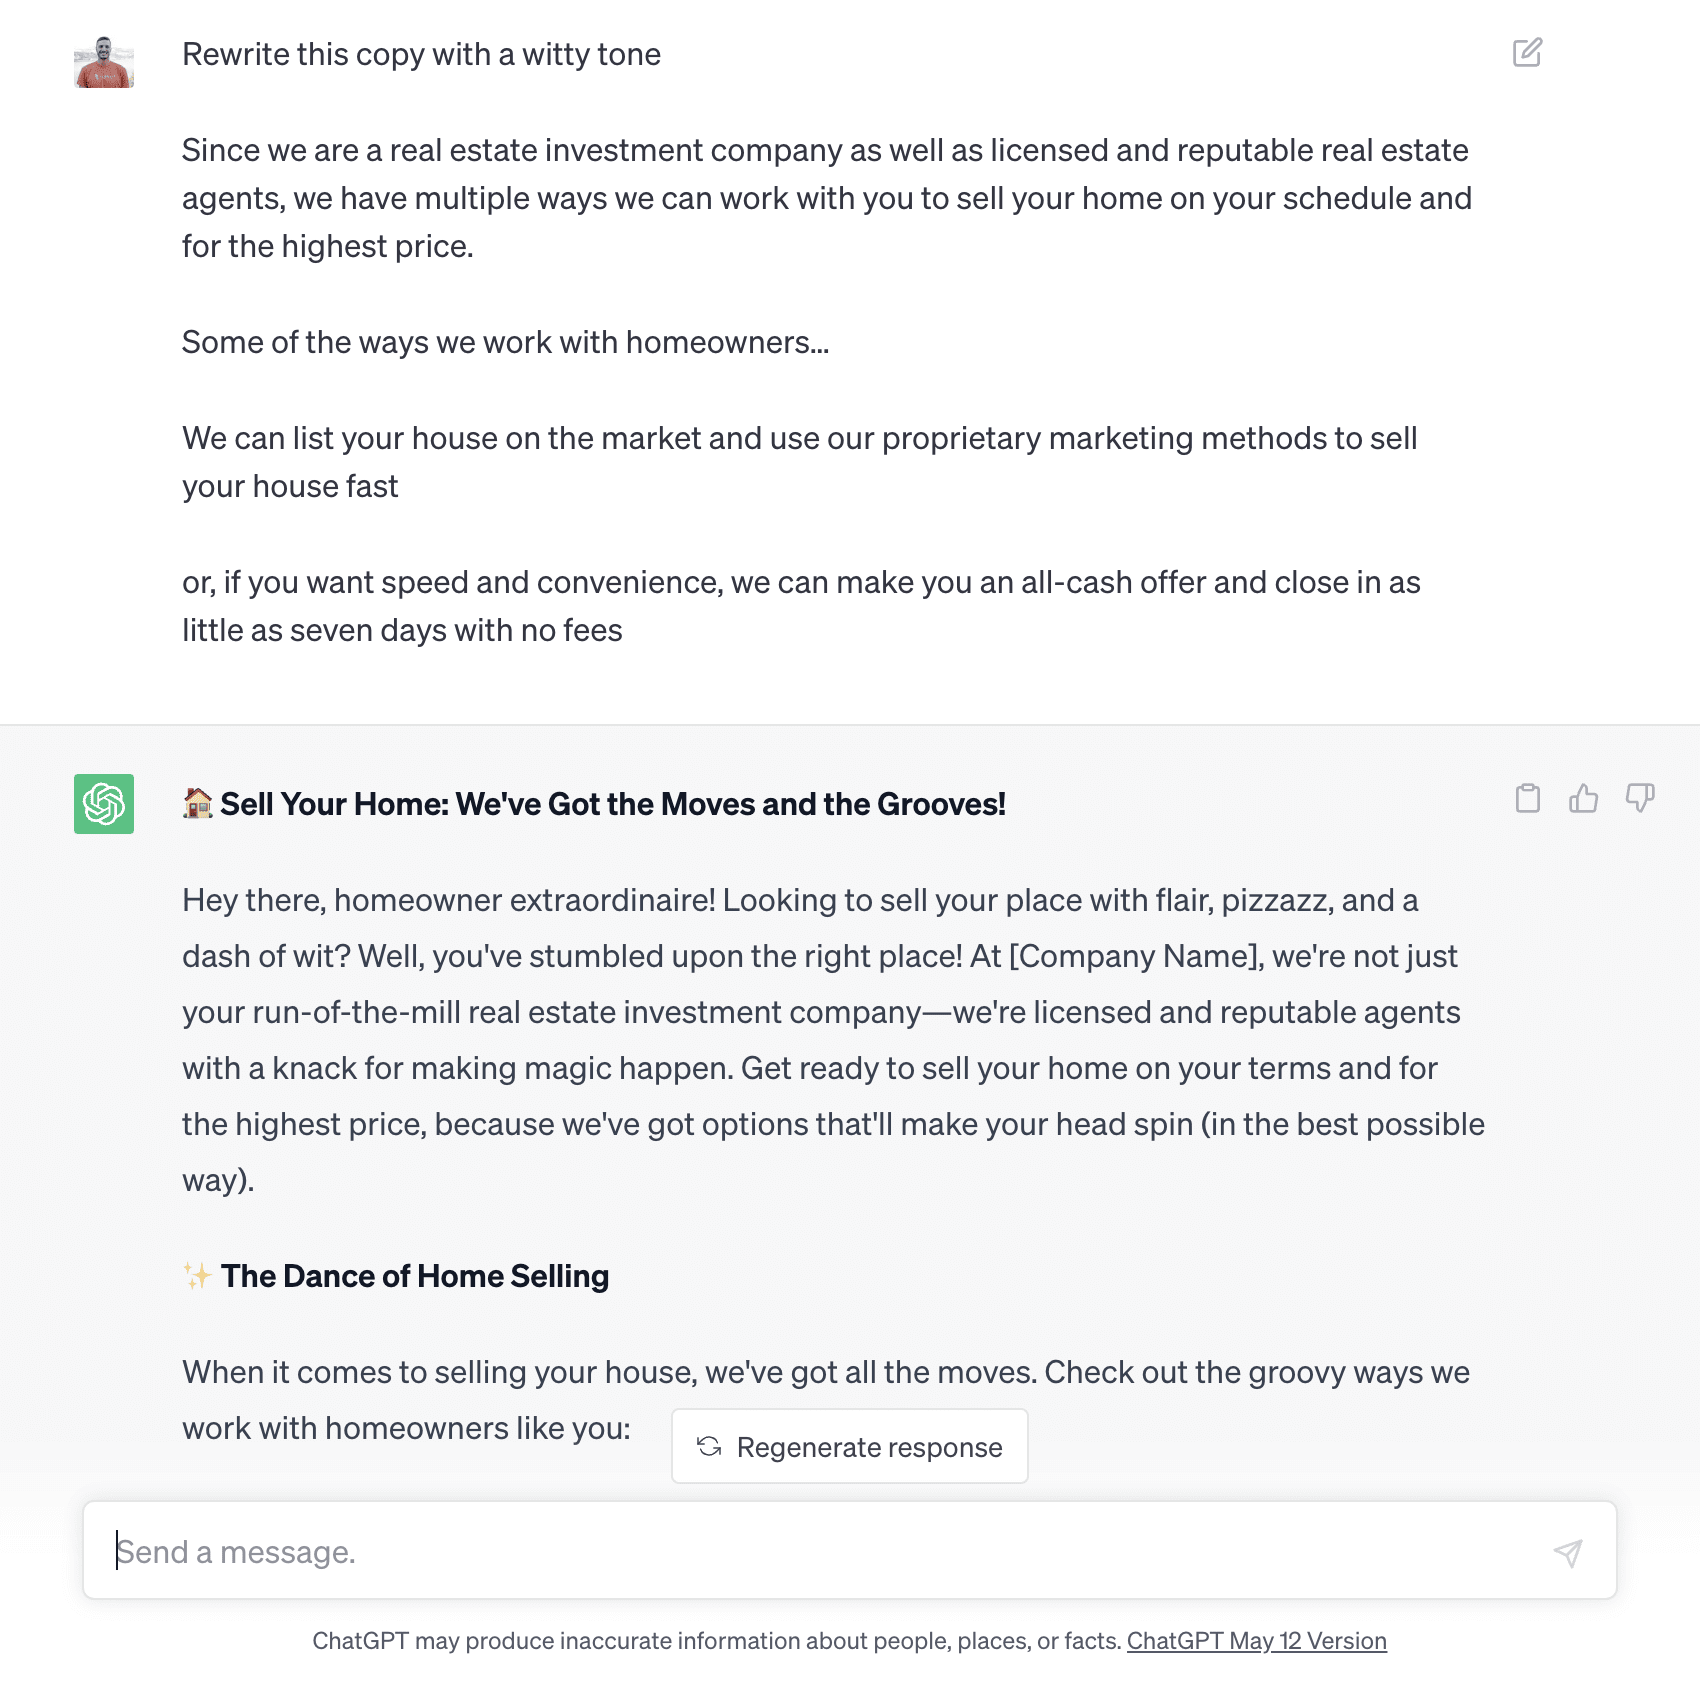
Task: Click the user profile photo avatar
Action: pyautogui.click(x=104, y=62)
